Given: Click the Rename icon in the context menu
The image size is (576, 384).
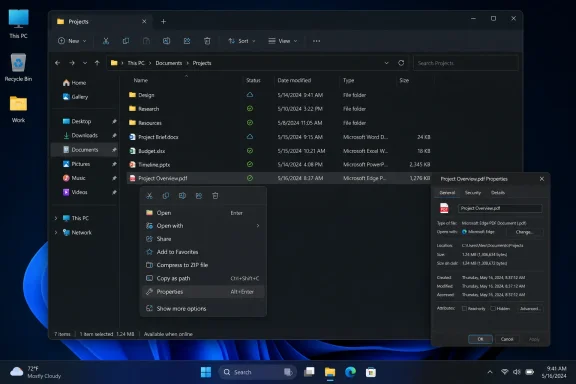Looking at the screenshot, I should pyautogui.click(x=182, y=196).
